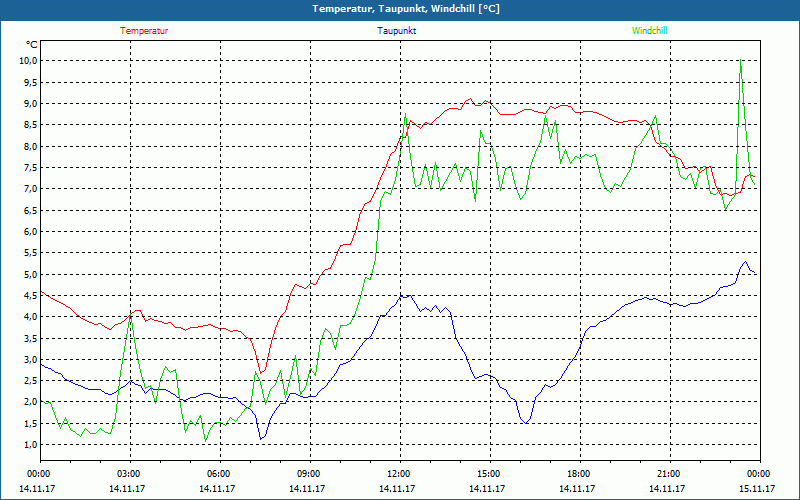Image resolution: width=800 pixels, height=500 pixels.
Task: Click the '6,5' y-axis value
Action: click(x=31, y=210)
